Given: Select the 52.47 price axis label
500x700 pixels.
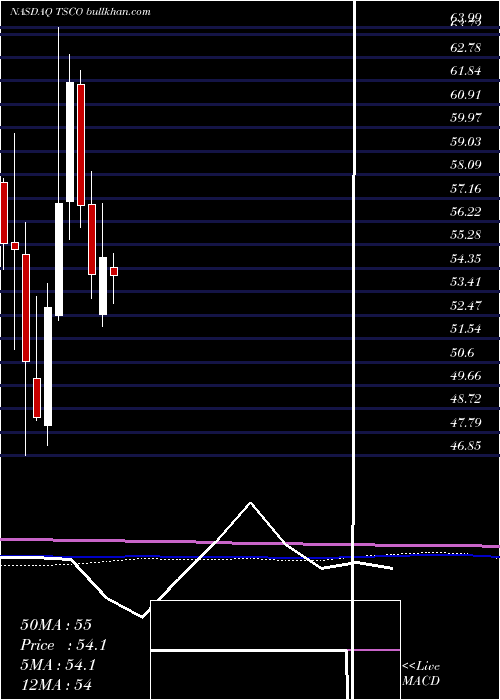Looking at the screenshot, I should tap(466, 305).
